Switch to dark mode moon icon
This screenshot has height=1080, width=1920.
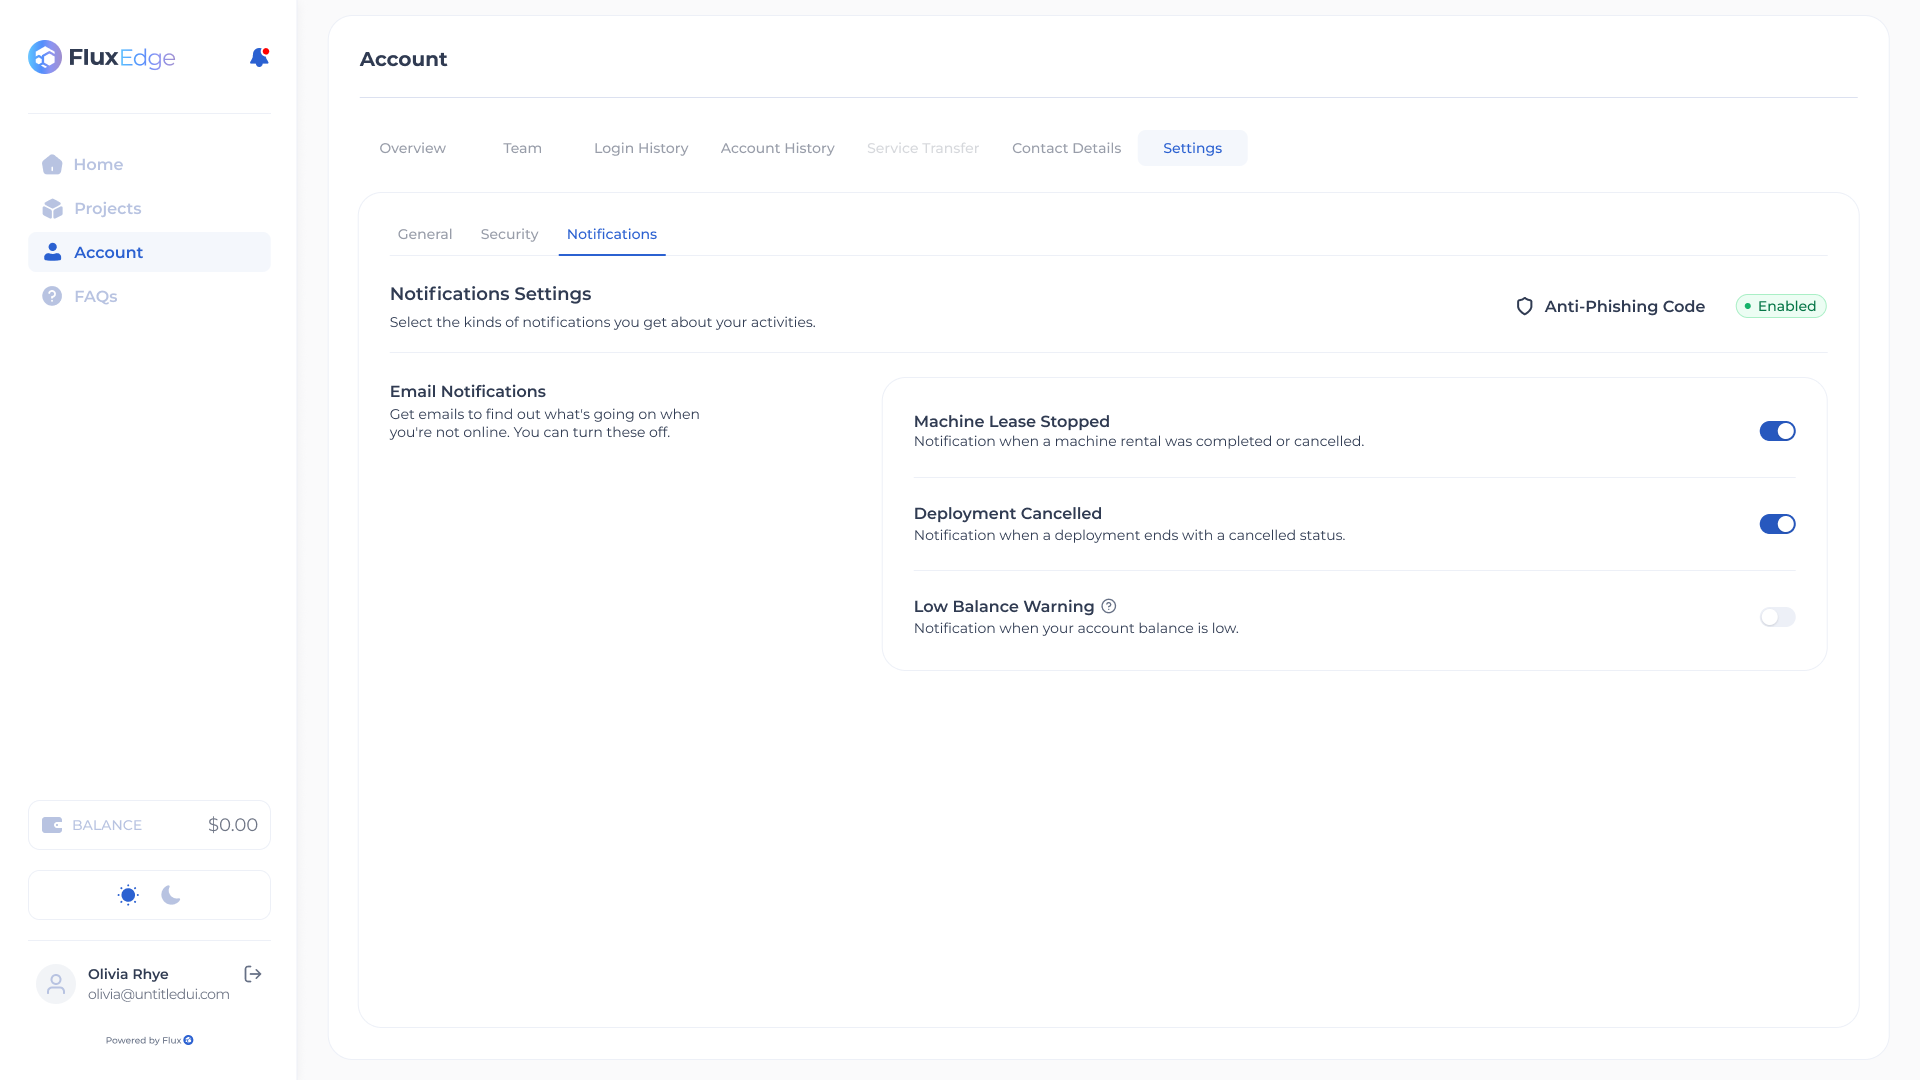[x=171, y=895]
